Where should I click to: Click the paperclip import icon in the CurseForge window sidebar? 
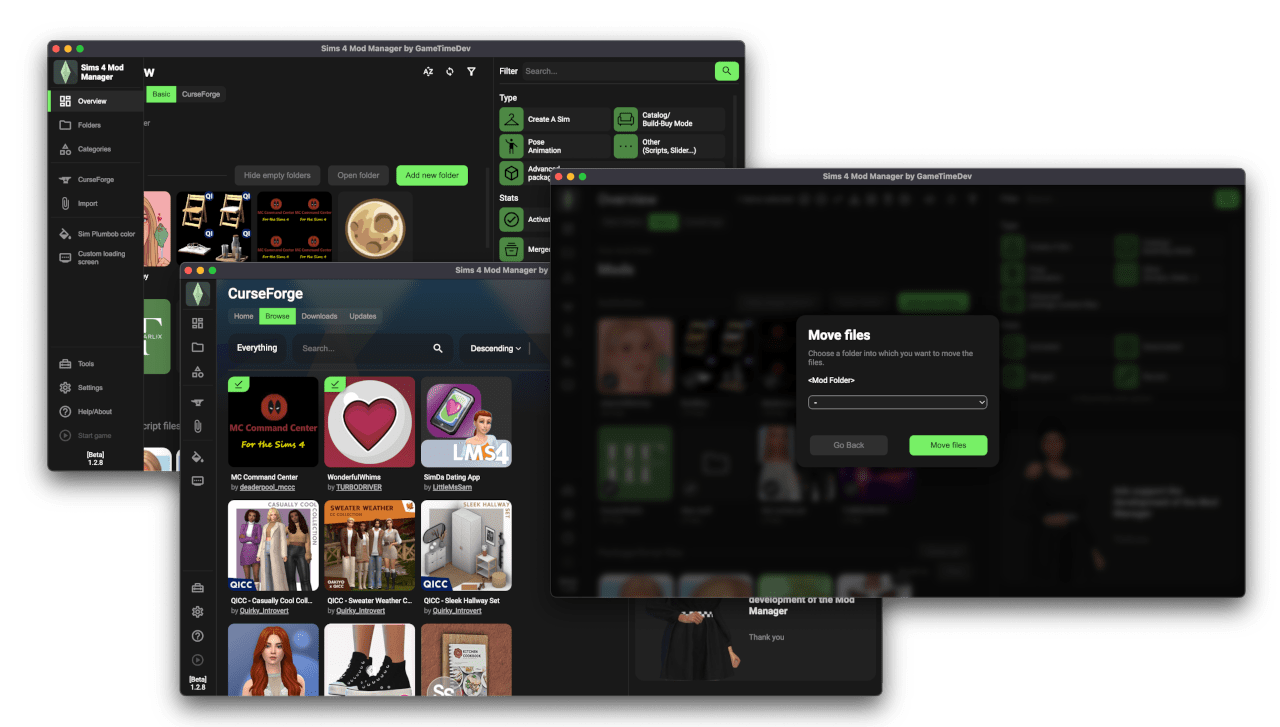click(198, 426)
